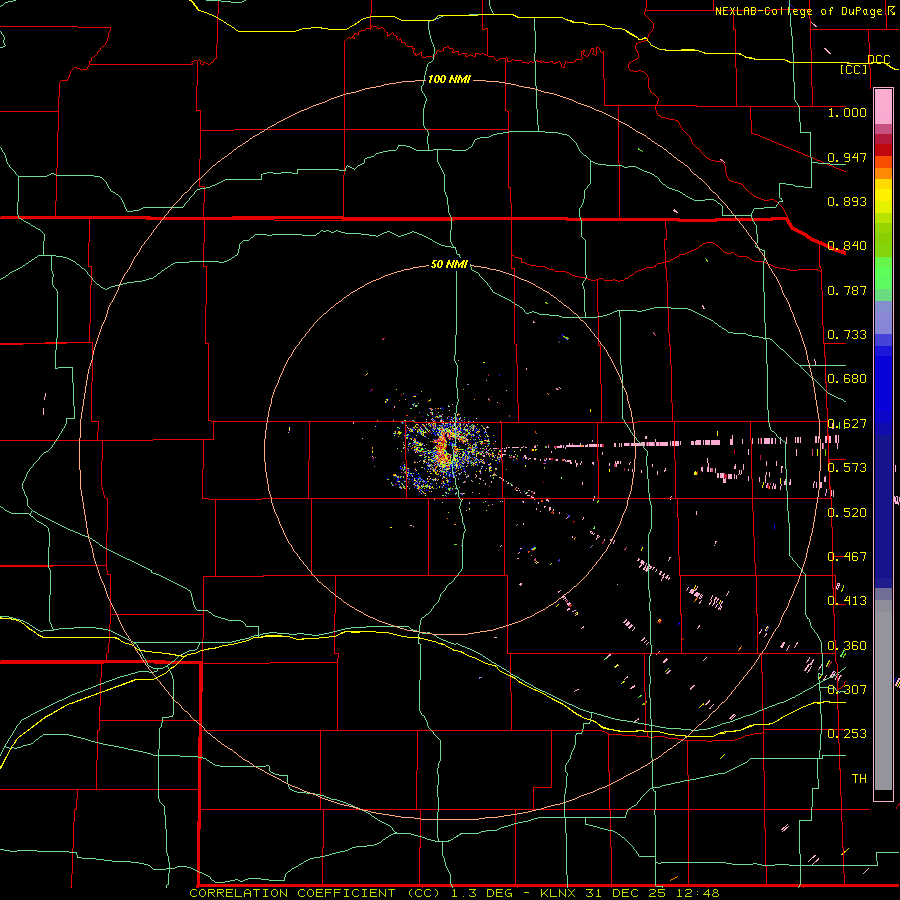This screenshot has height=900, width=900.
Task: Click the pink segment of the color bar
Action: (883, 107)
